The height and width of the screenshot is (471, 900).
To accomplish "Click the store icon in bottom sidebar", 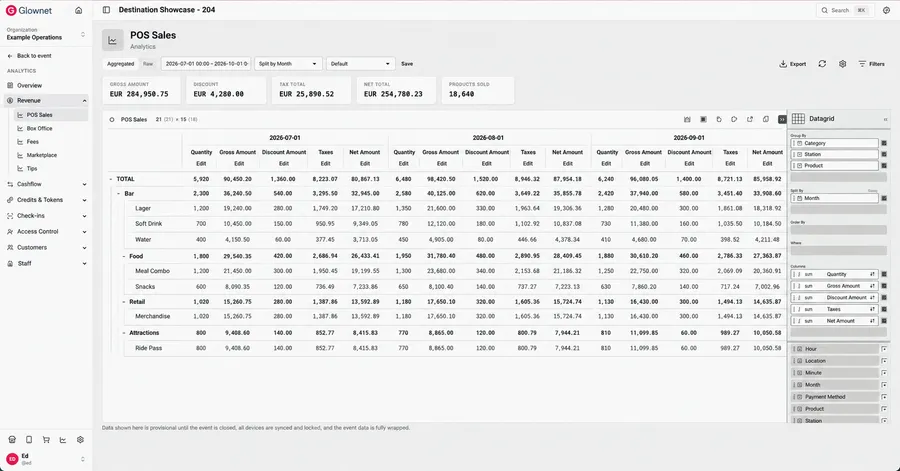I will coord(12,439).
